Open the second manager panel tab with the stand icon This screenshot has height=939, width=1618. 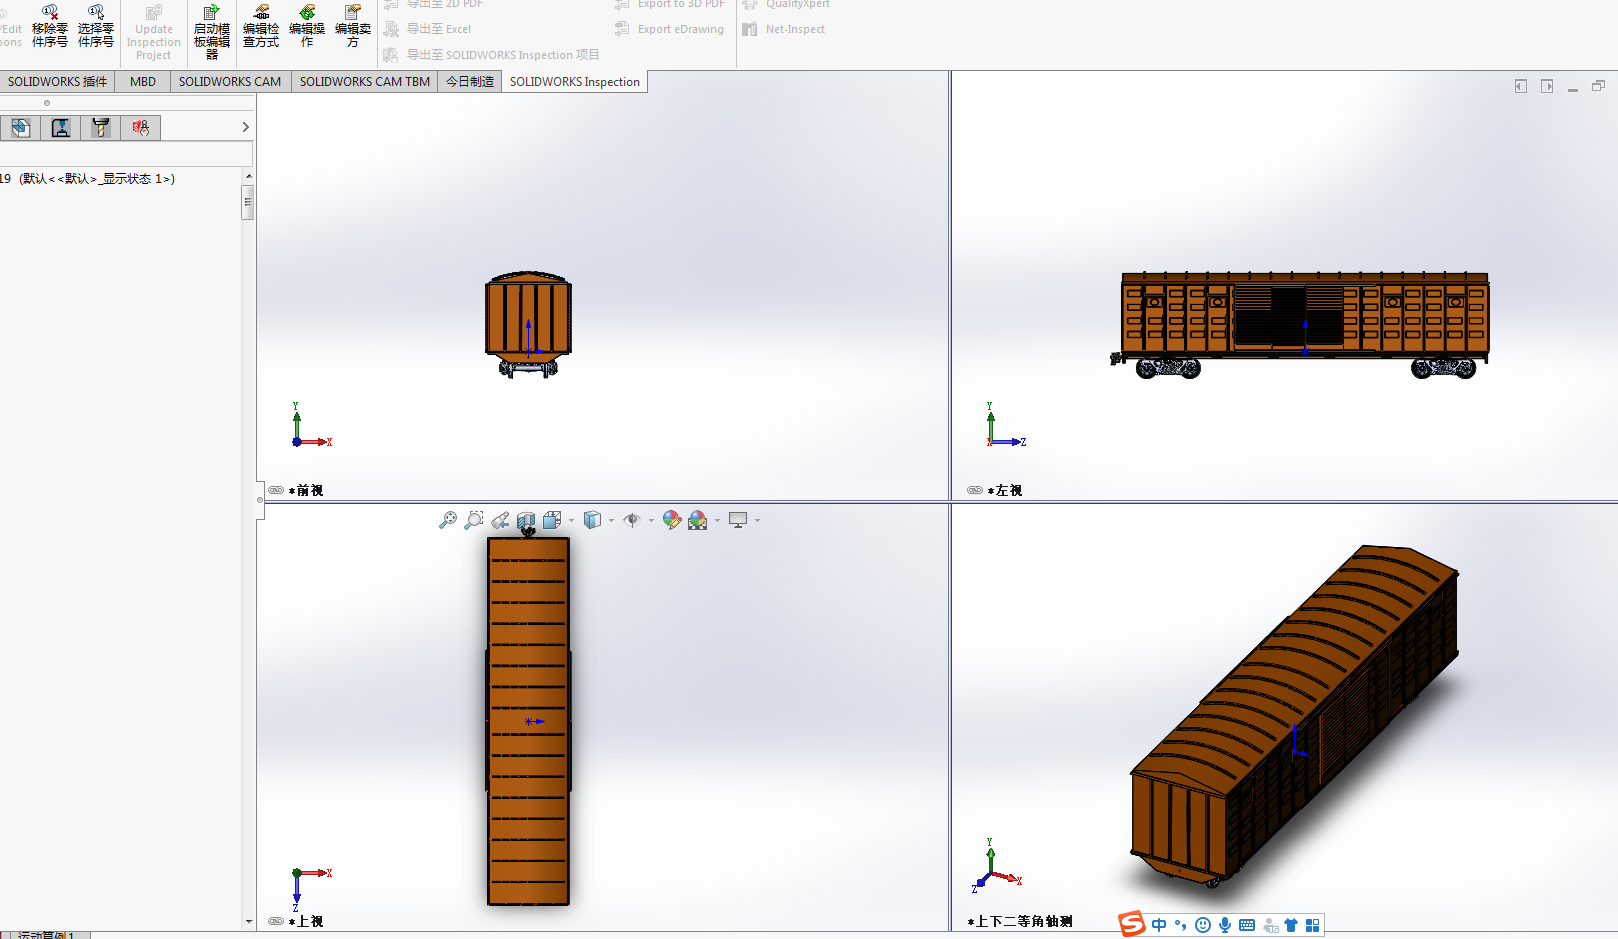(61, 127)
